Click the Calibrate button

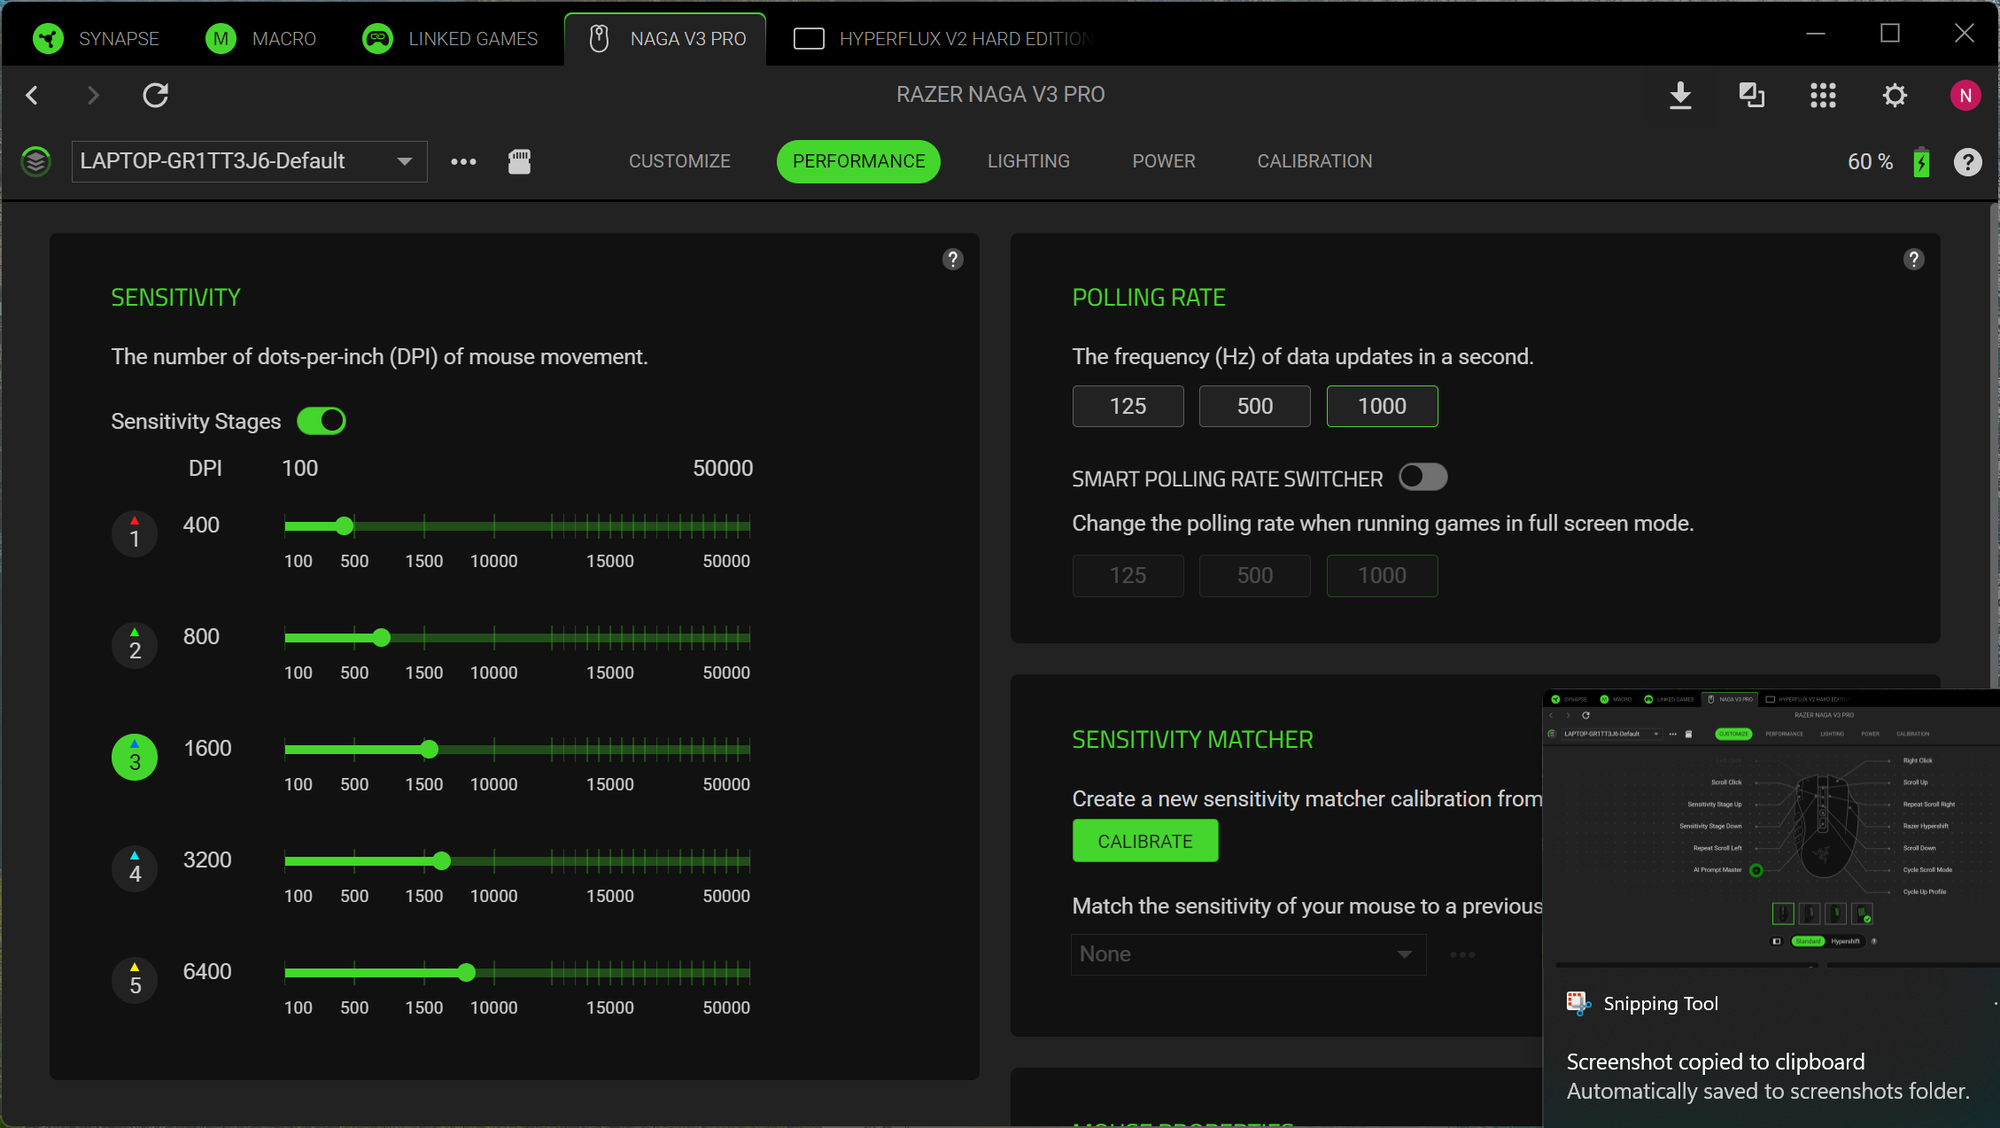coord(1145,841)
